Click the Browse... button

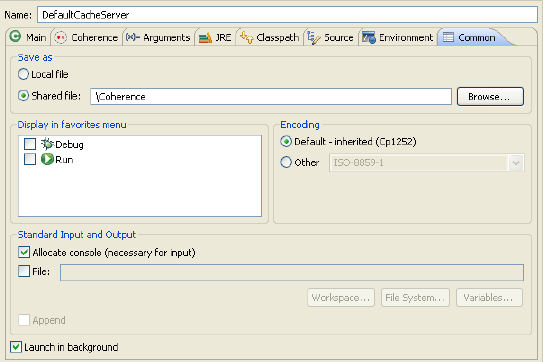pyautogui.click(x=490, y=97)
